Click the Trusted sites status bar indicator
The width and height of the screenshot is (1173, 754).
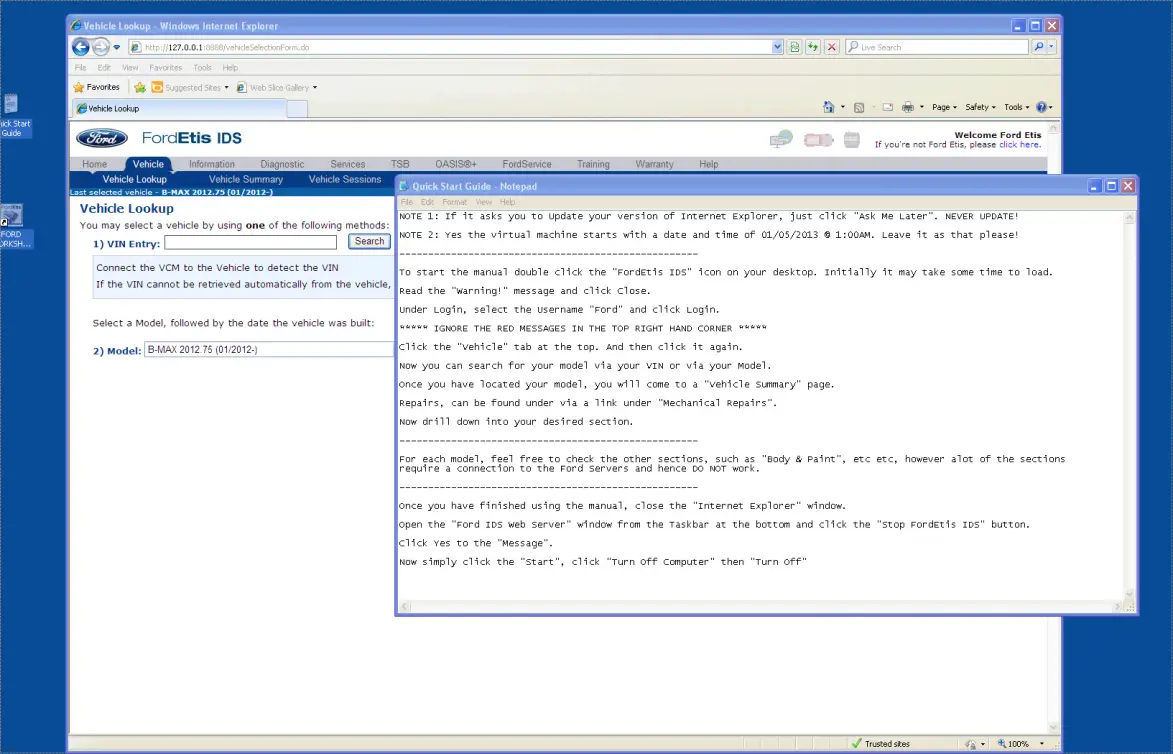[x=880, y=744]
